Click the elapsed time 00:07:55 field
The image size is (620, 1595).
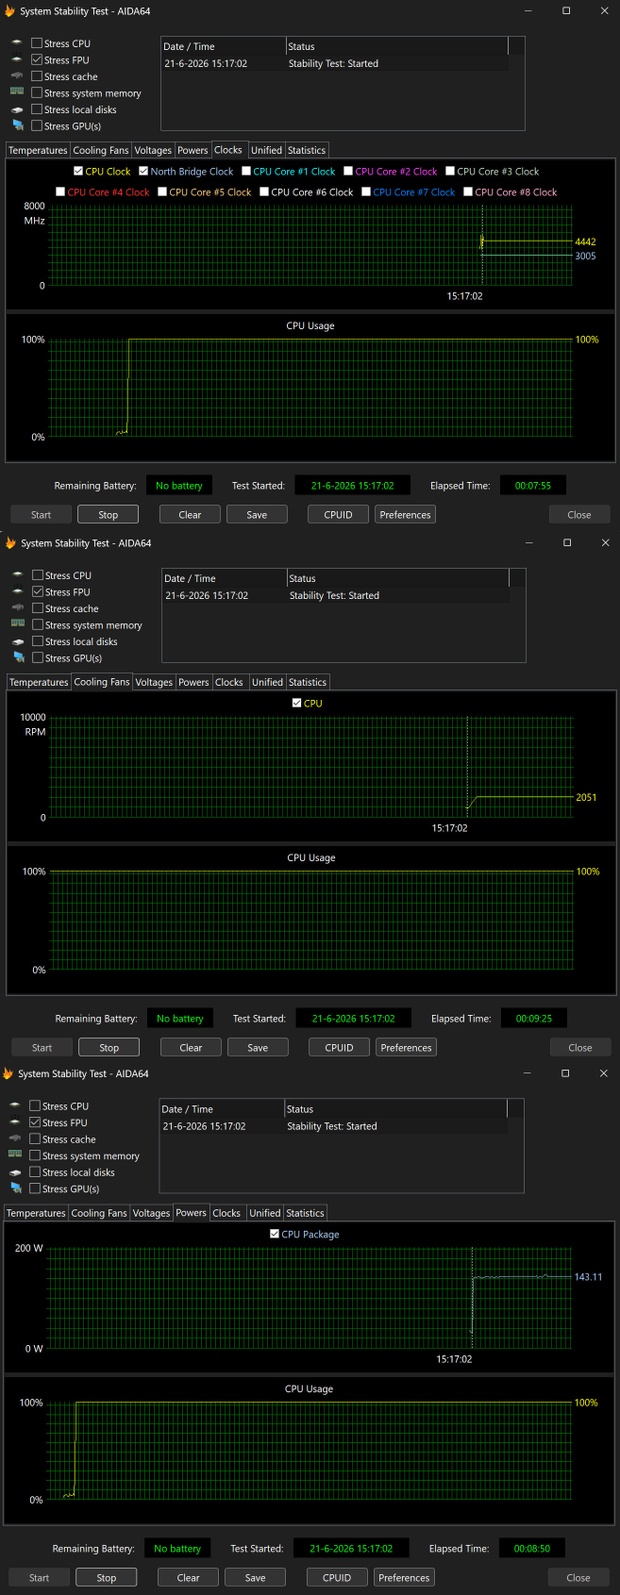pos(533,486)
